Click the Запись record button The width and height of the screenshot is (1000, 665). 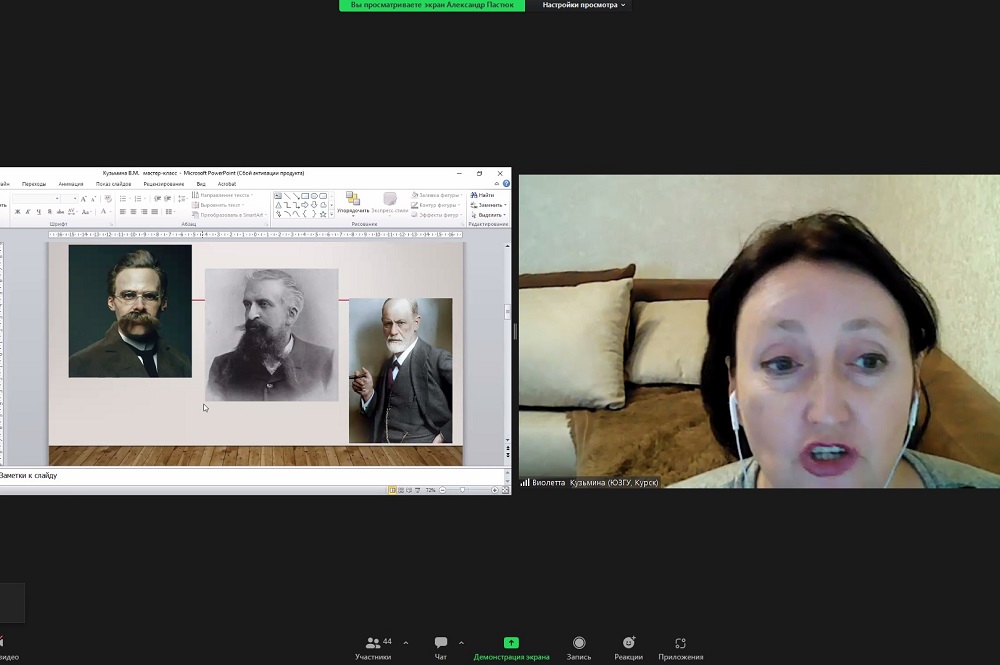pyautogui.click(x=579, y=648)
